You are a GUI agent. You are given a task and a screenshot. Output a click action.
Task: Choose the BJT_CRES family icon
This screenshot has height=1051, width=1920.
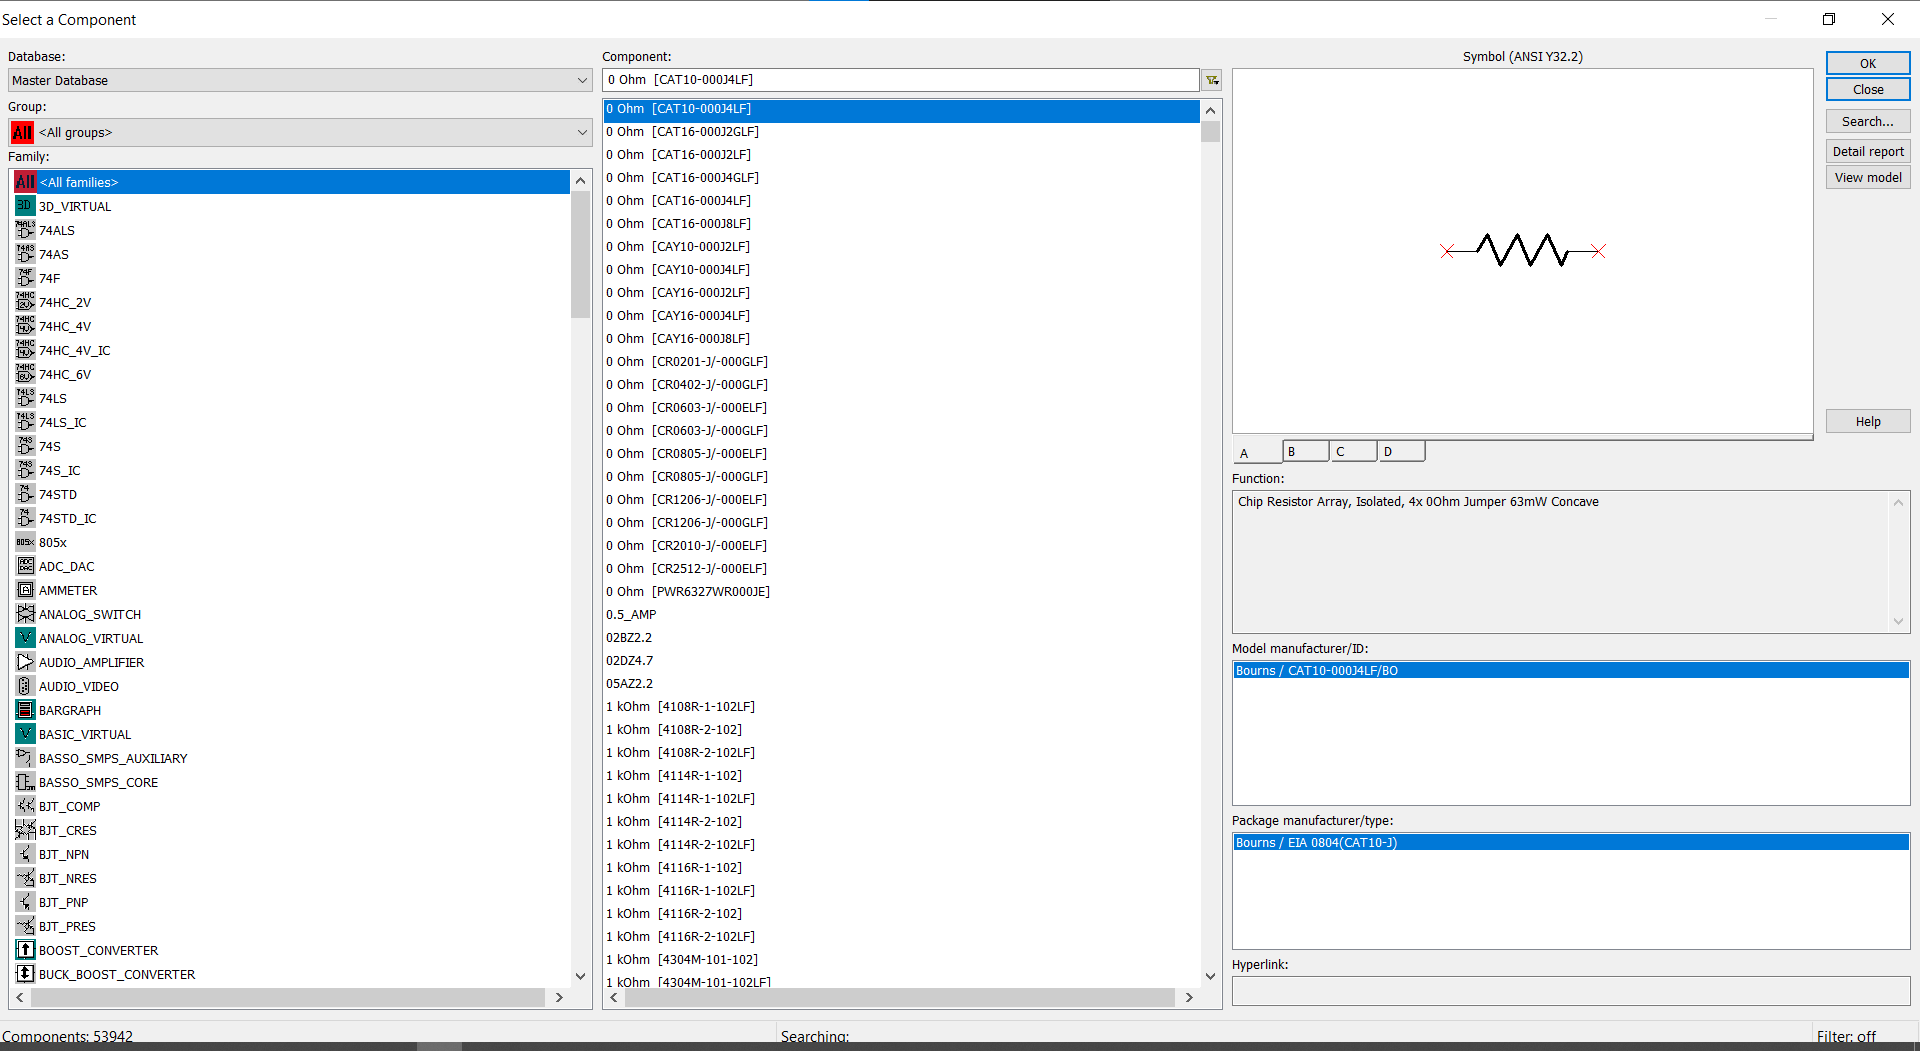[25, 830]
